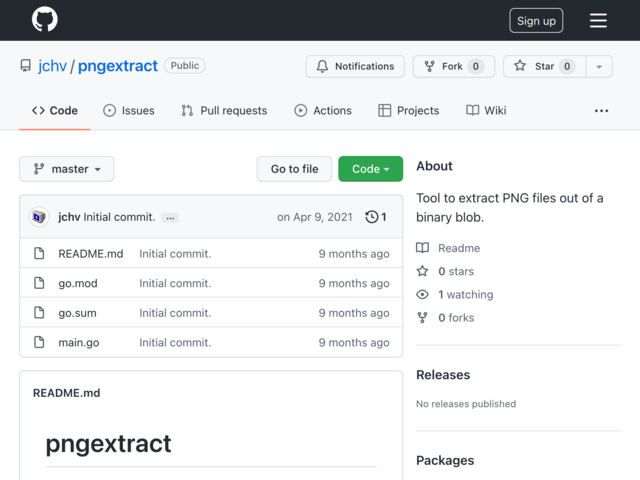Click the go.mod file icon
The image size is (640, 480).
point(39,283)
